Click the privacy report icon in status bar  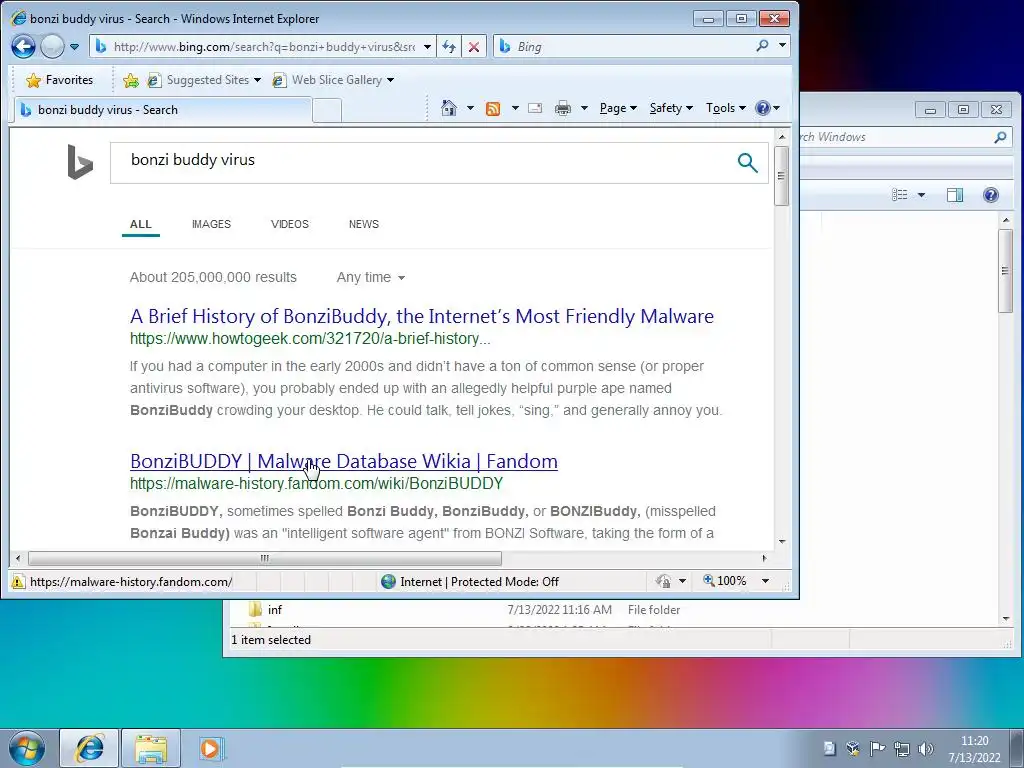[664, 581]
